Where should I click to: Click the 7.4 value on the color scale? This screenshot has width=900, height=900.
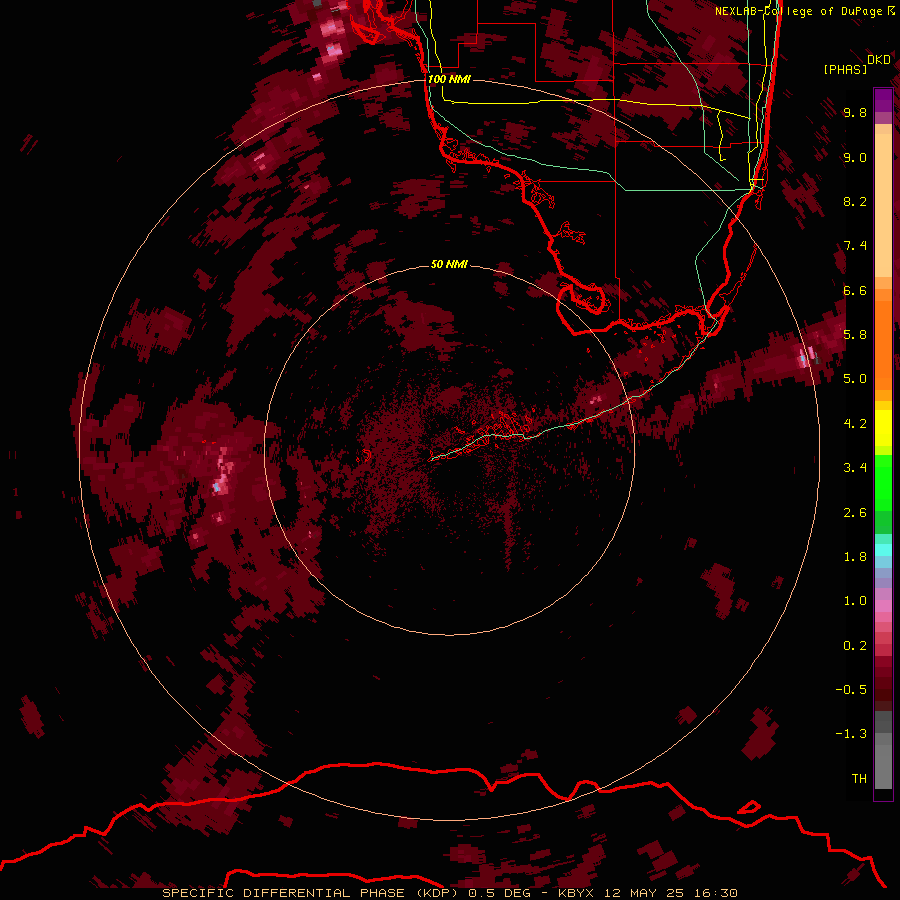[x=855, y=246]
